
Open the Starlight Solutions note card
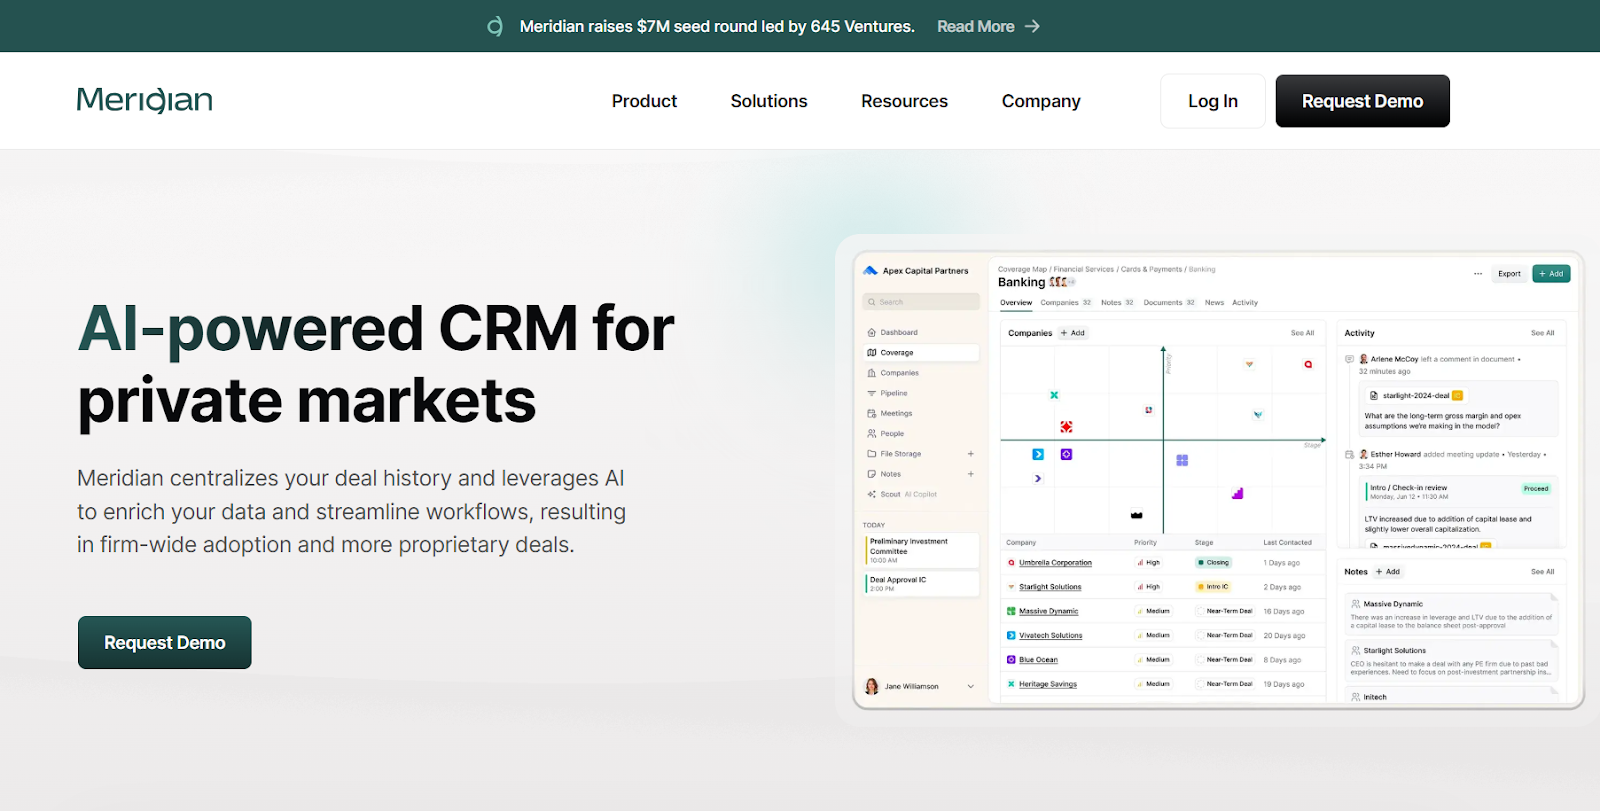tap(1453, 661)
